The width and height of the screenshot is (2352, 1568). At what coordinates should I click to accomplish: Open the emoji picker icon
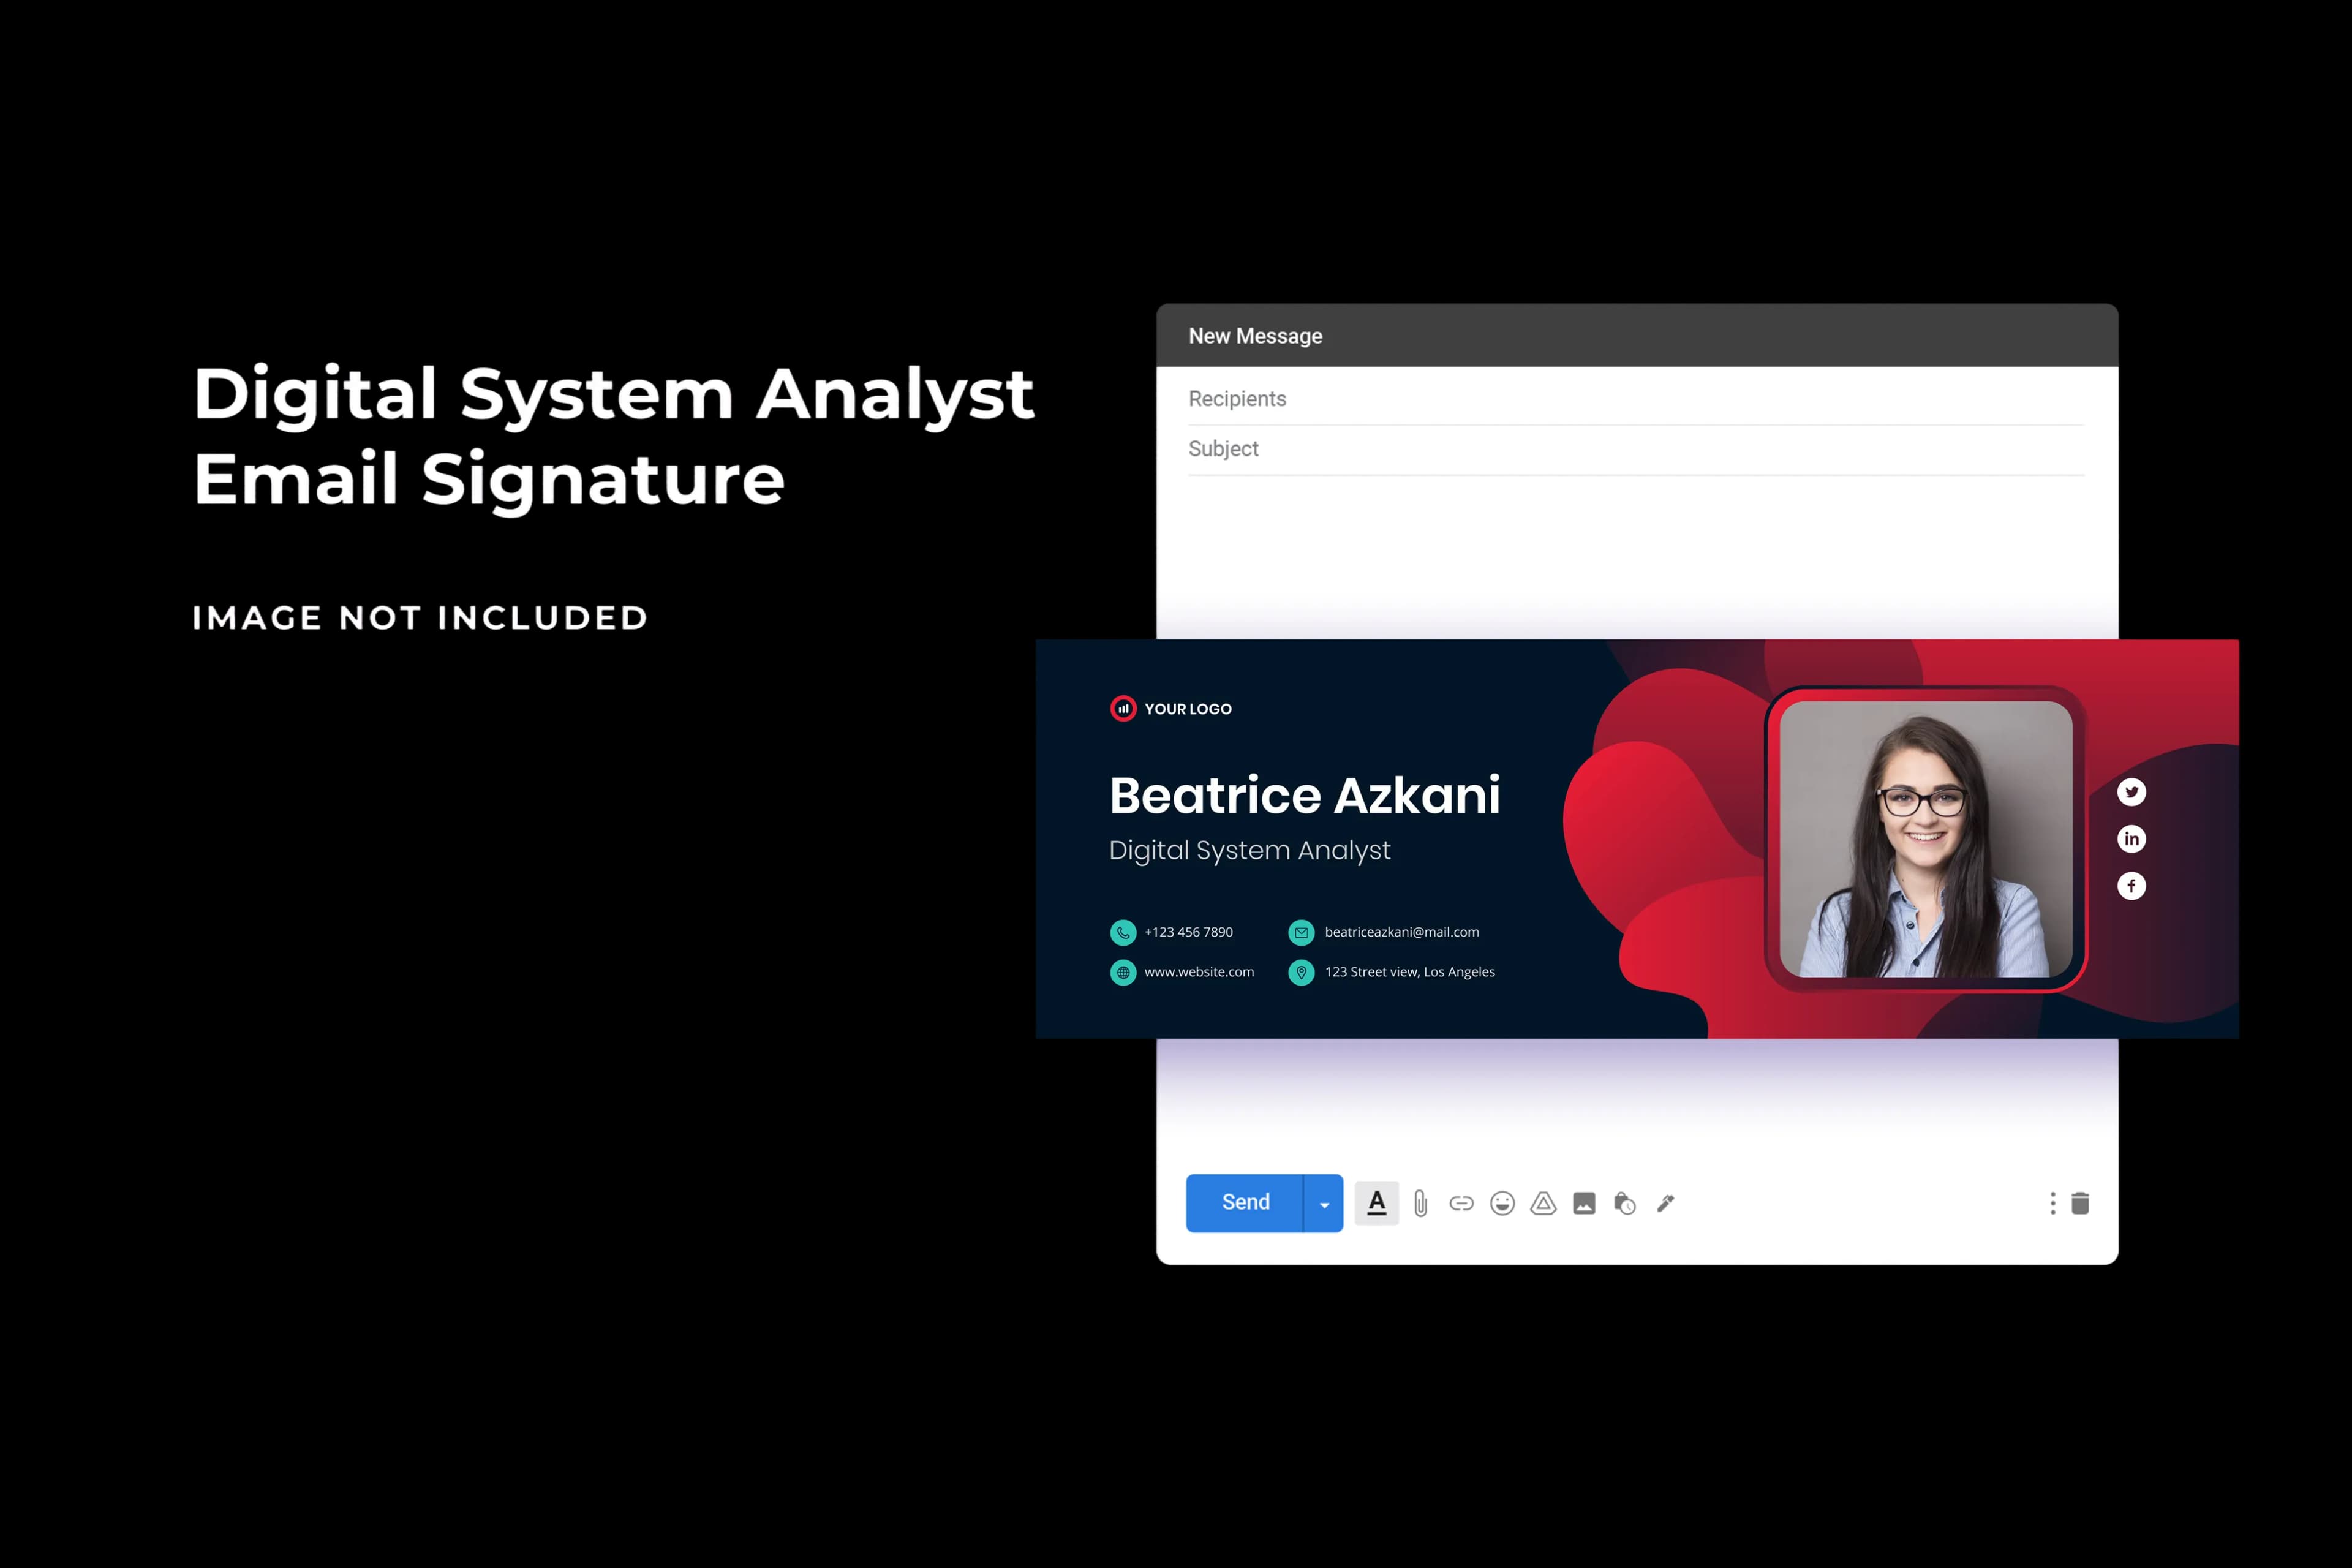pyautogui.click(x=1502, y=1204)
